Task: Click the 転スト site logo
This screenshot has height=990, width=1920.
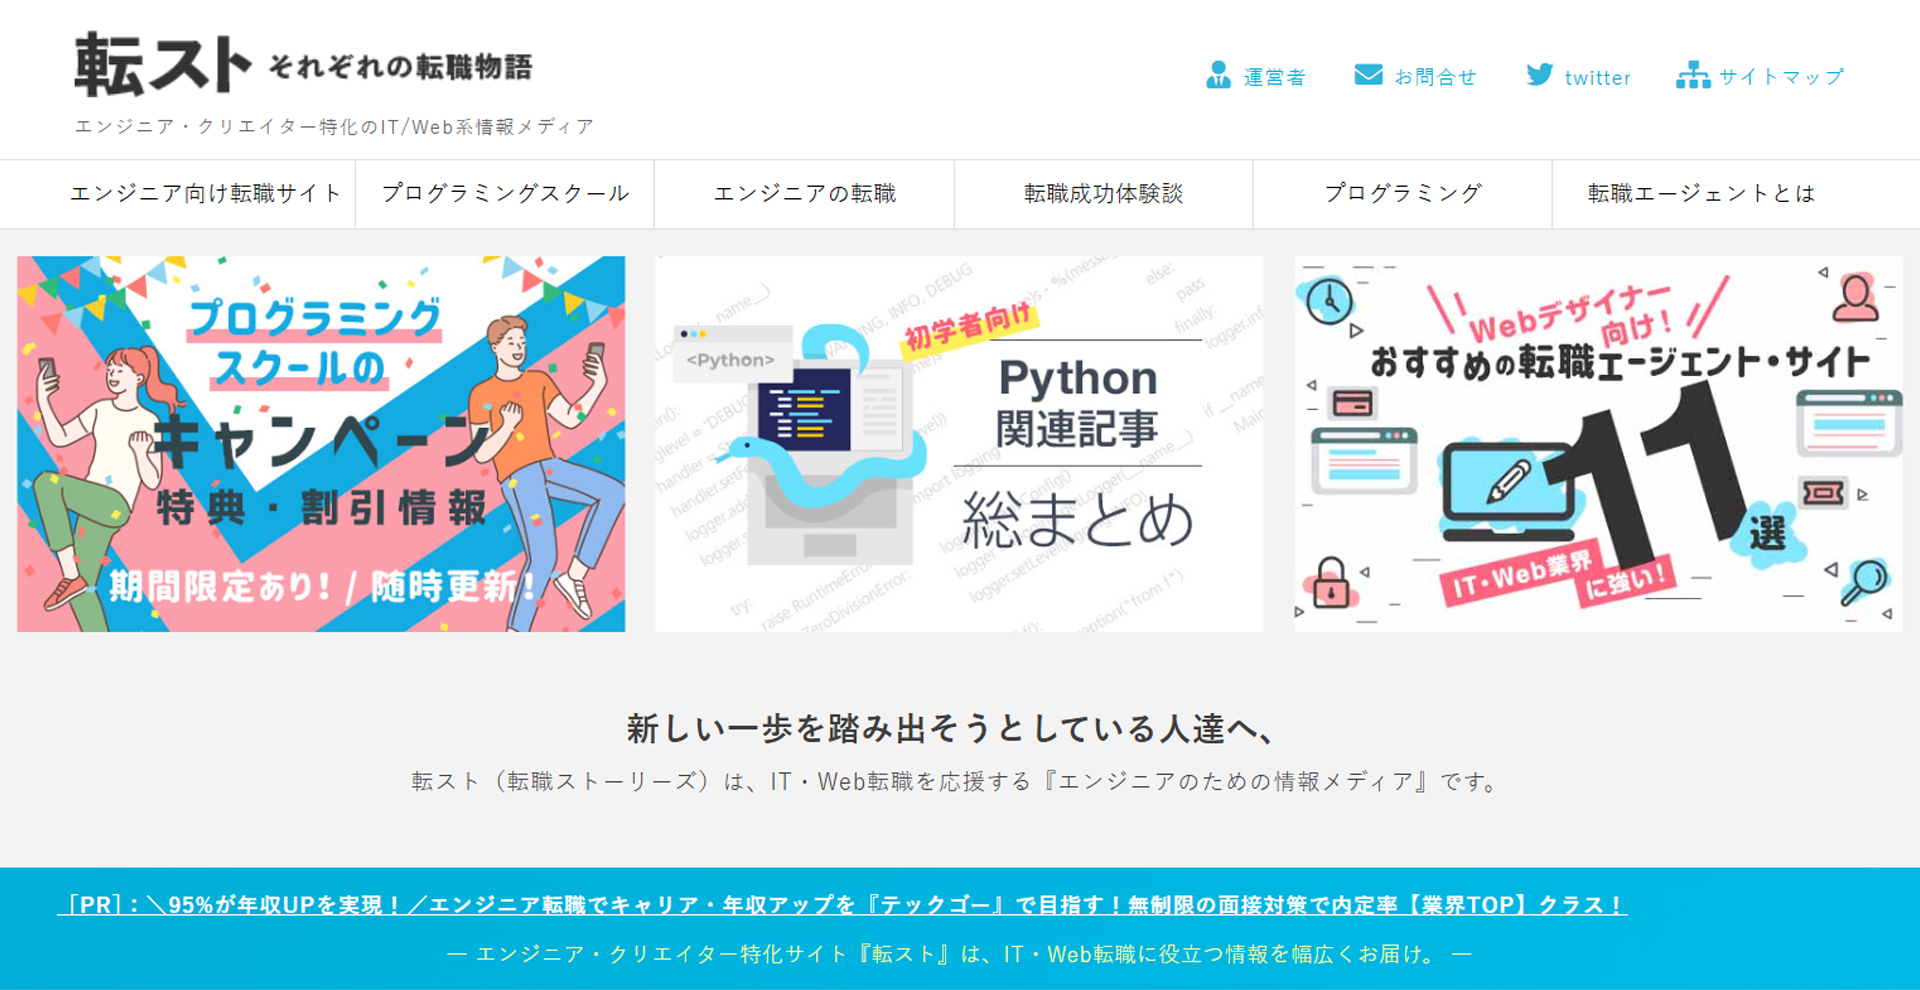Action: (162, 66)
